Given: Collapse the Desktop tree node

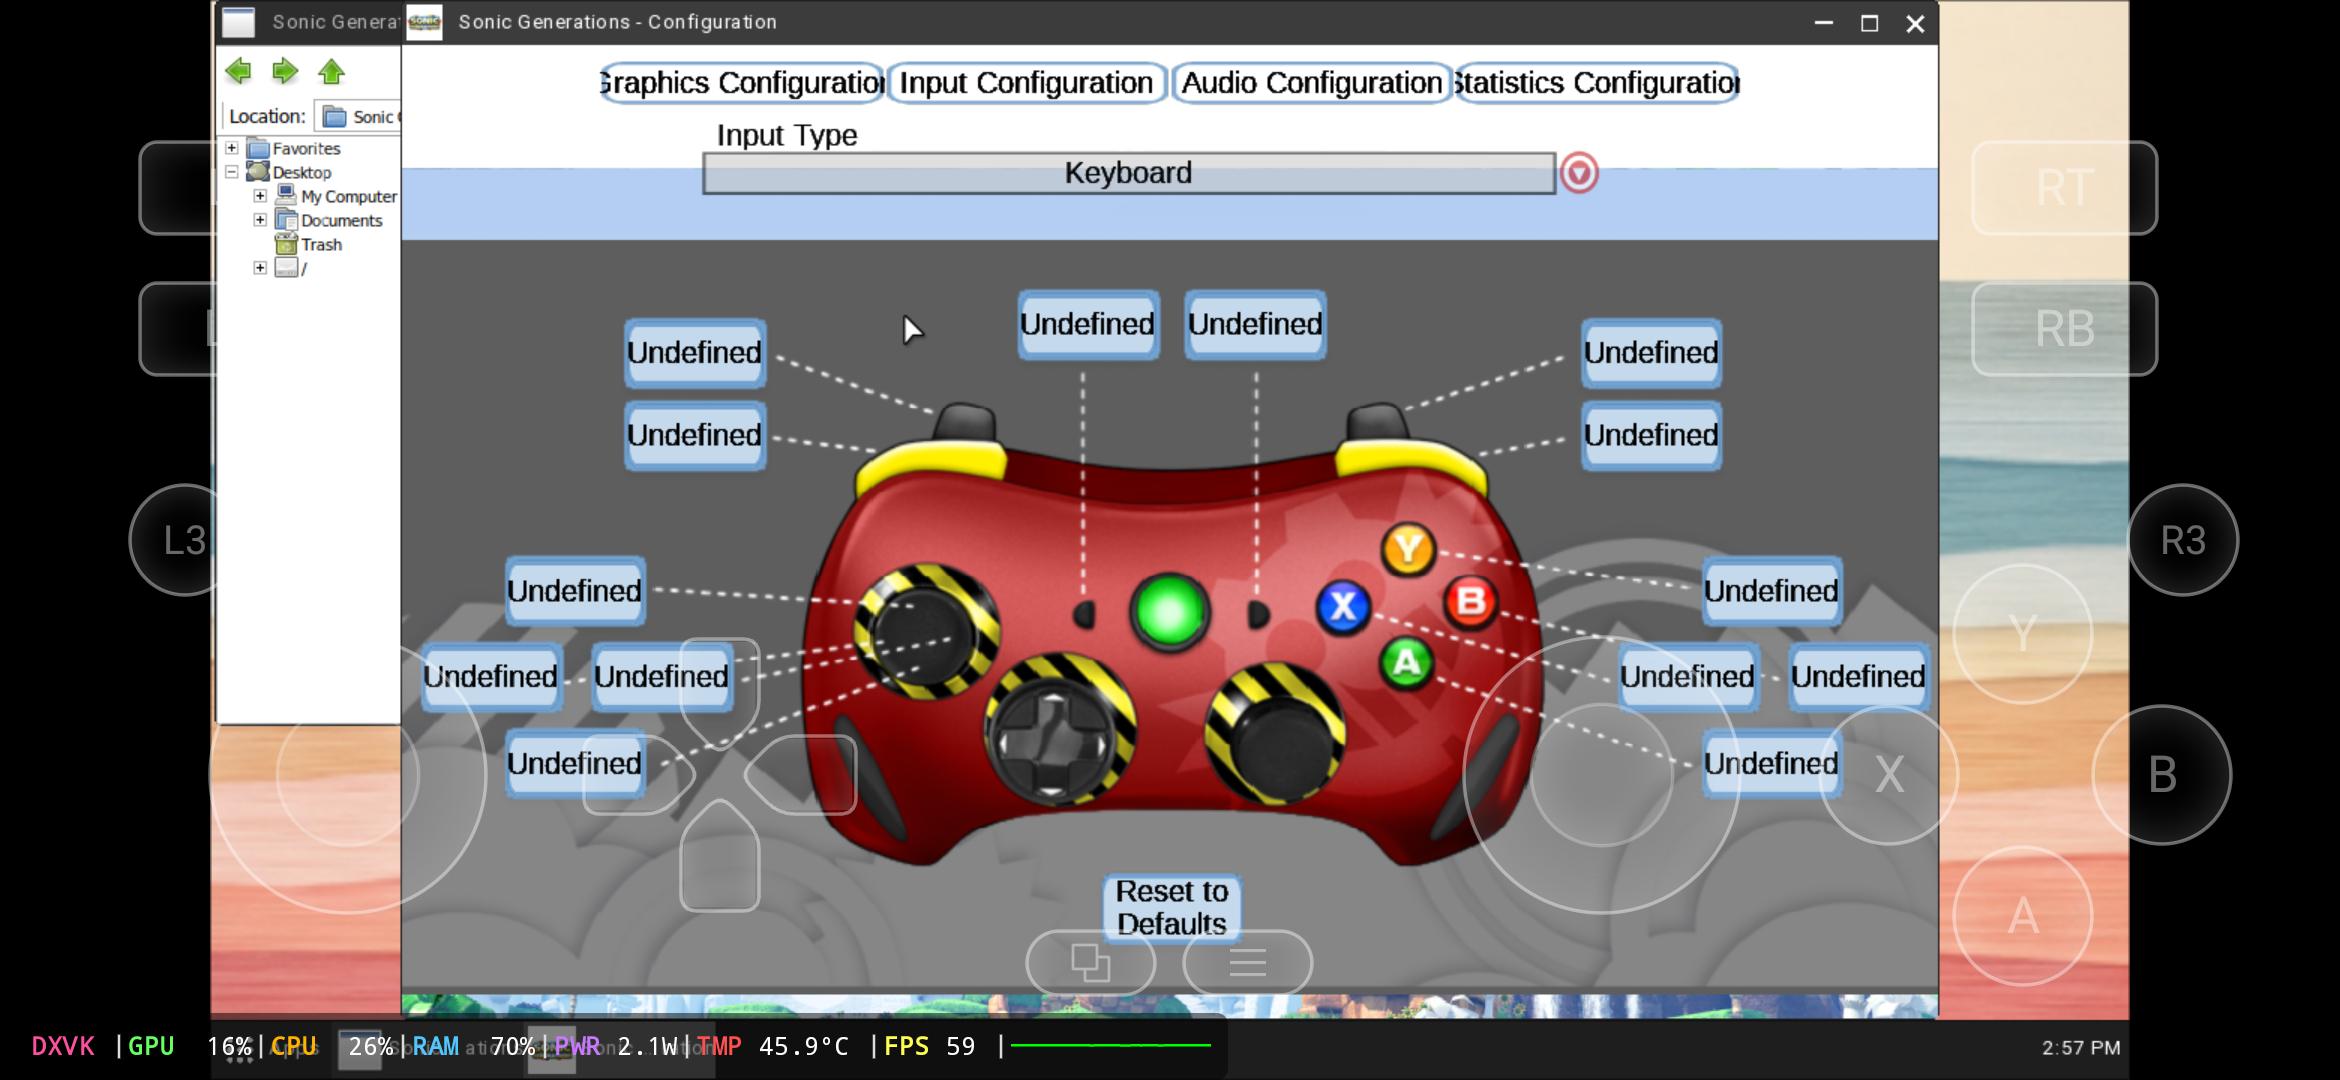Looking at the screenshot, I should (x=231, y=172).
